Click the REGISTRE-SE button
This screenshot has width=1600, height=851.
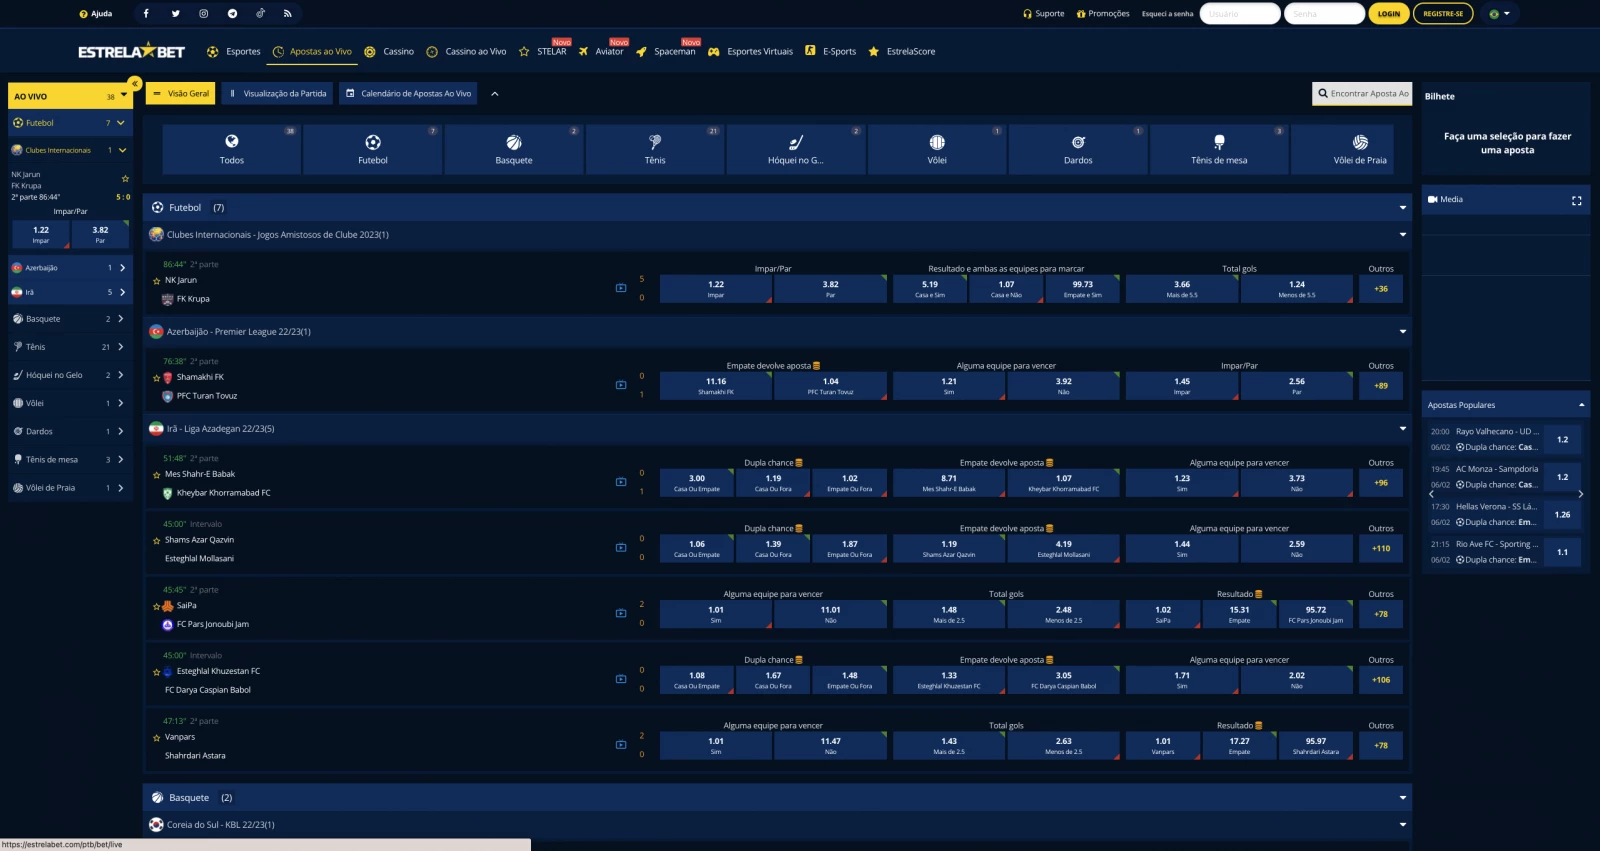point(1443,14)
